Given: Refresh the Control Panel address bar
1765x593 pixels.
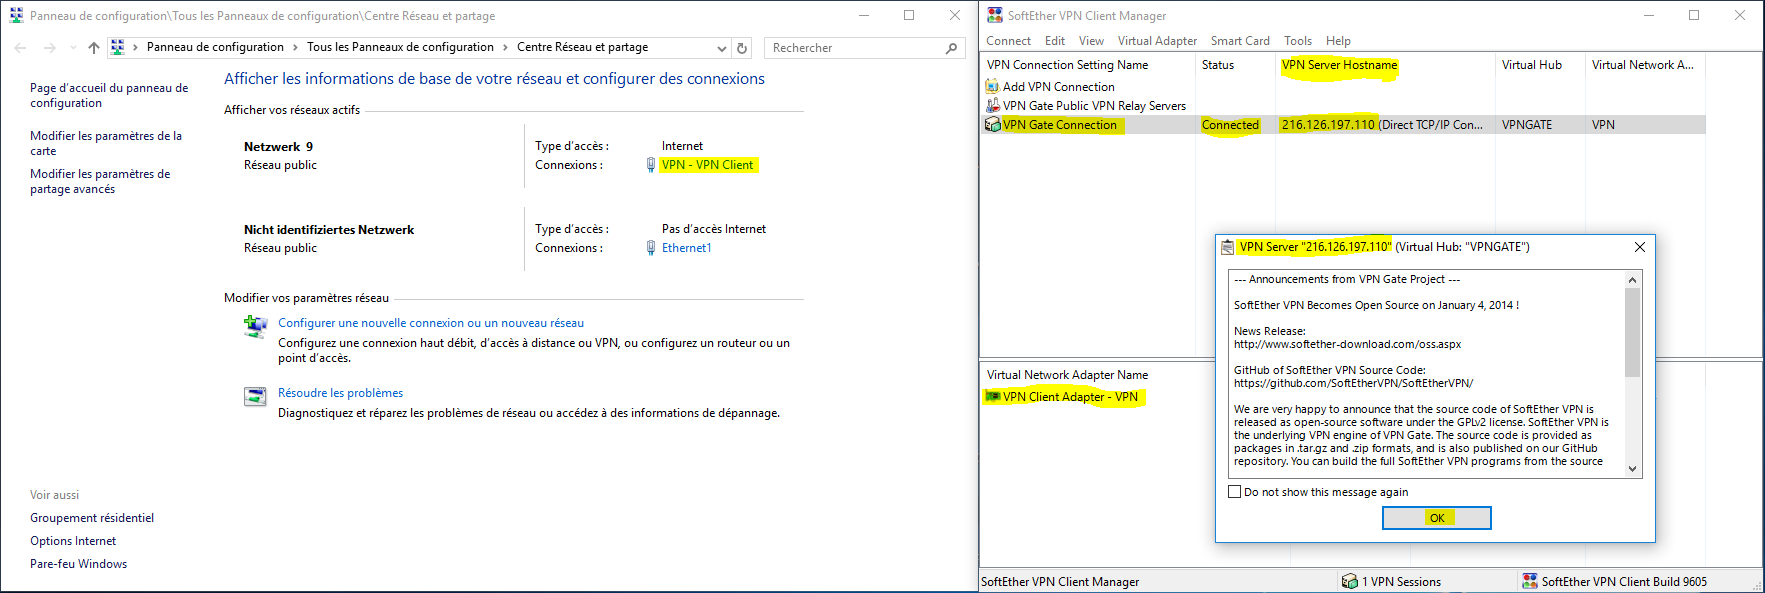Looking at the screenshot, I should coord(742,48).
